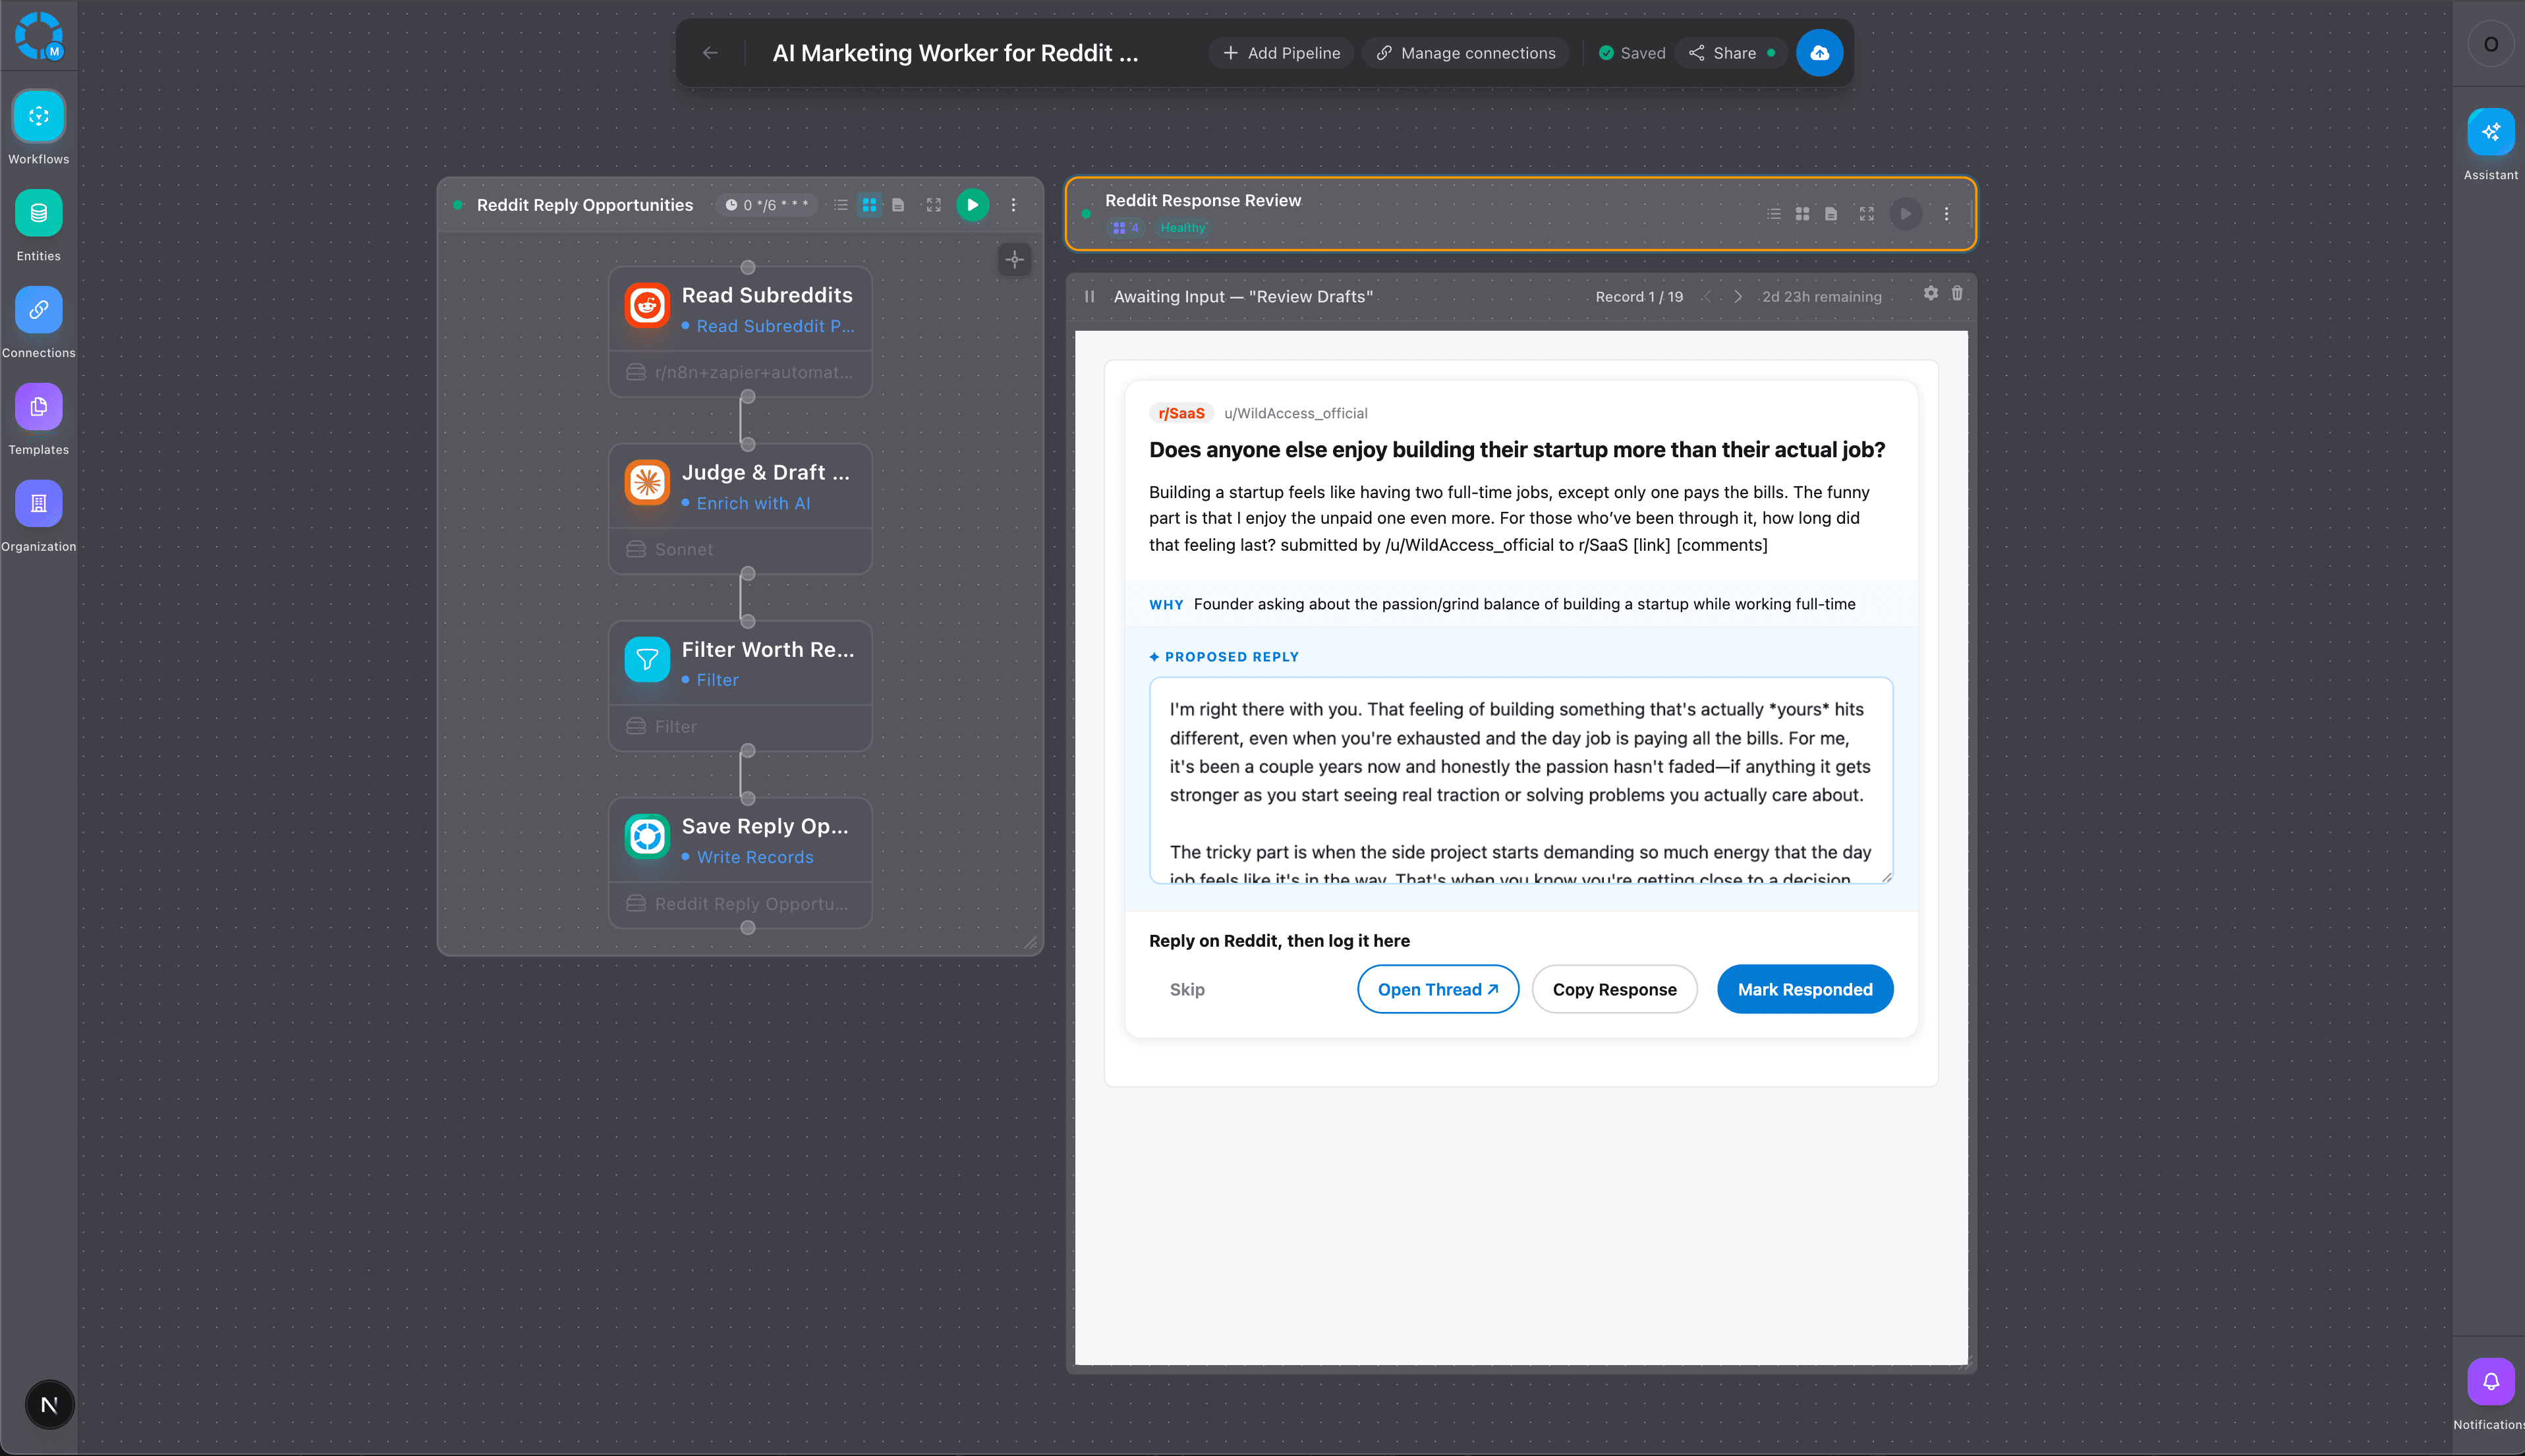This screenshot has width=2525, height=1456.
Task: Run the Reddit Reply Opportunities pipeline
Action: pos(972,205)
